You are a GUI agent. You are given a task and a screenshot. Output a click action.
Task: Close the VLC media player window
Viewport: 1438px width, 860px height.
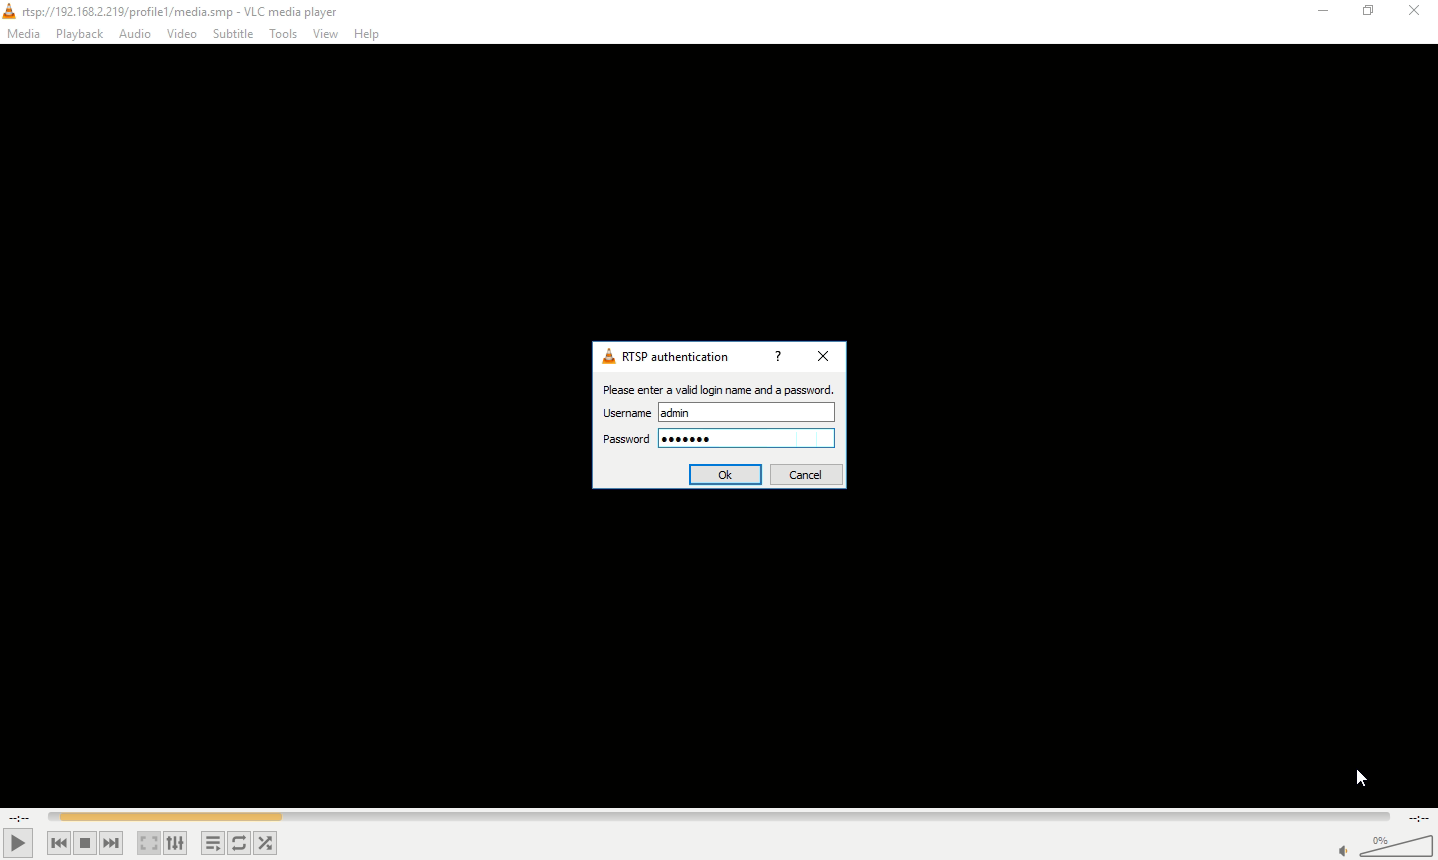pyautogui.click(x=1414, y=11)
